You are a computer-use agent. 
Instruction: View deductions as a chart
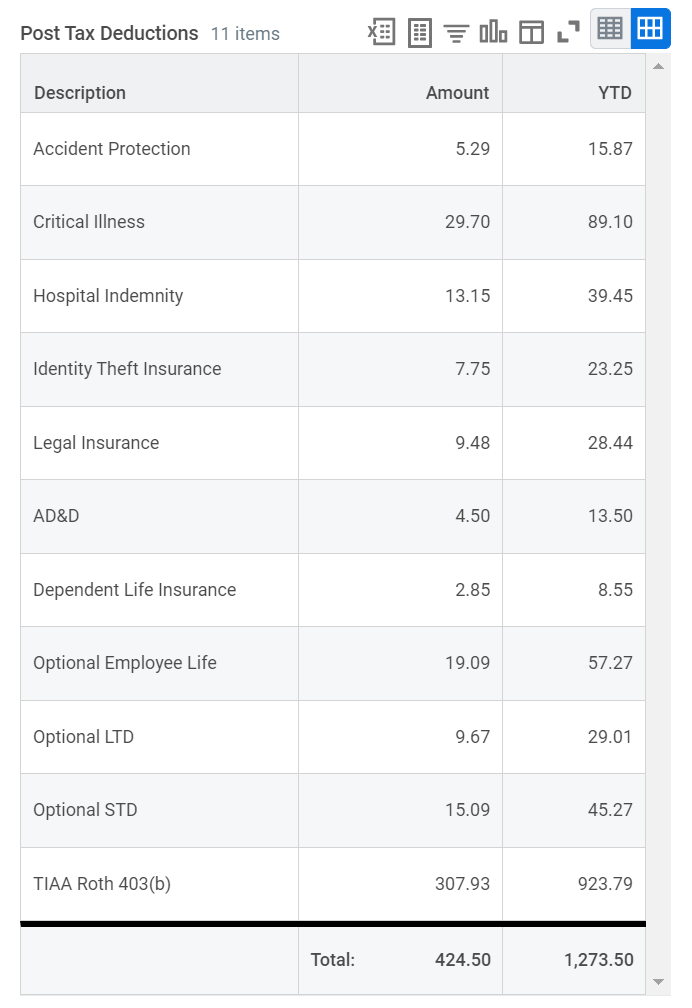494,31
